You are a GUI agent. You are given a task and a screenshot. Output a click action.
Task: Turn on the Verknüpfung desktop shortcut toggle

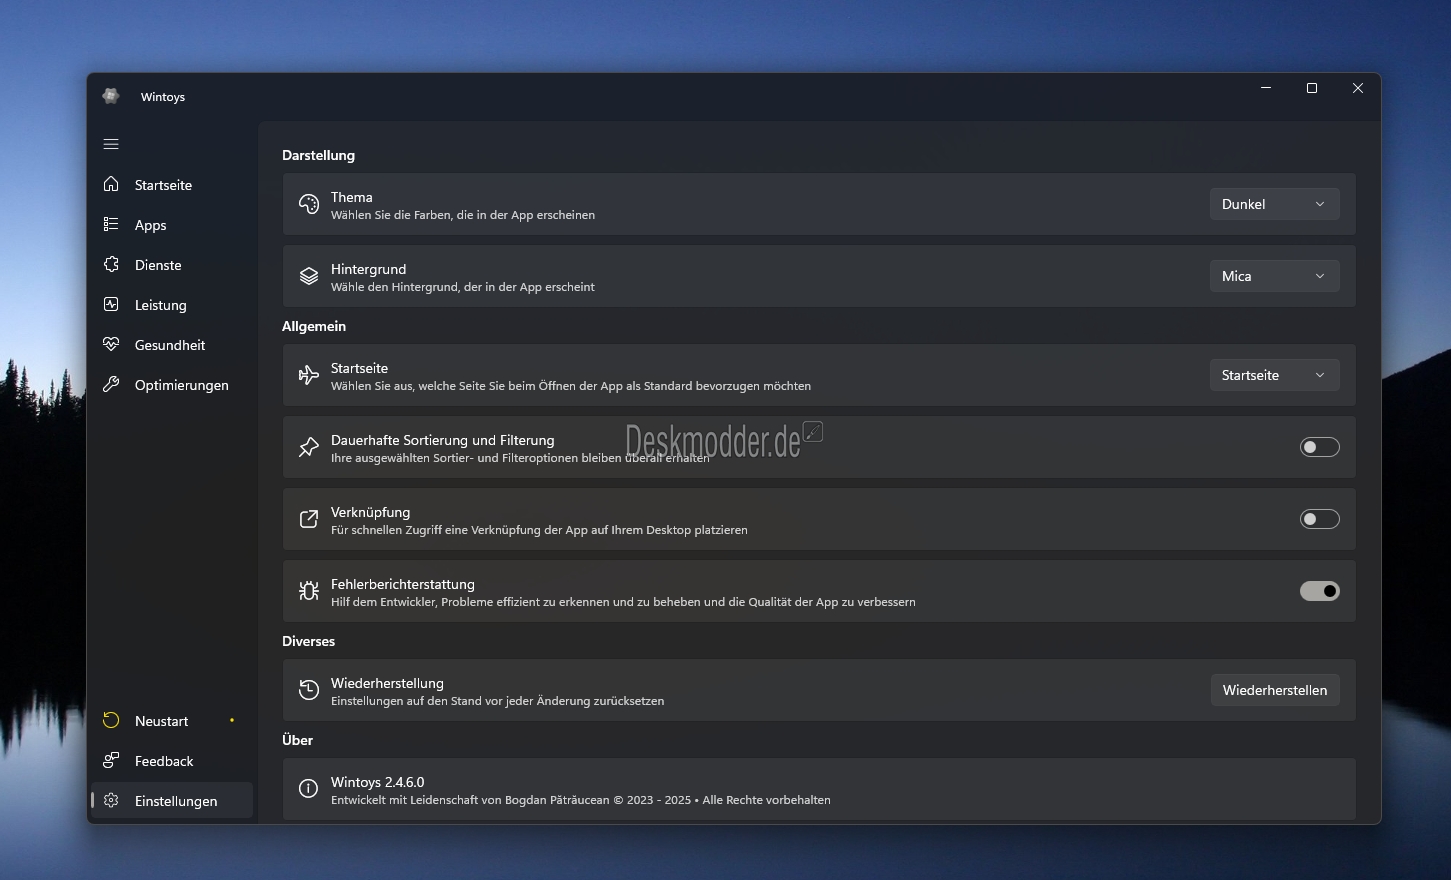click(1319, 519)
